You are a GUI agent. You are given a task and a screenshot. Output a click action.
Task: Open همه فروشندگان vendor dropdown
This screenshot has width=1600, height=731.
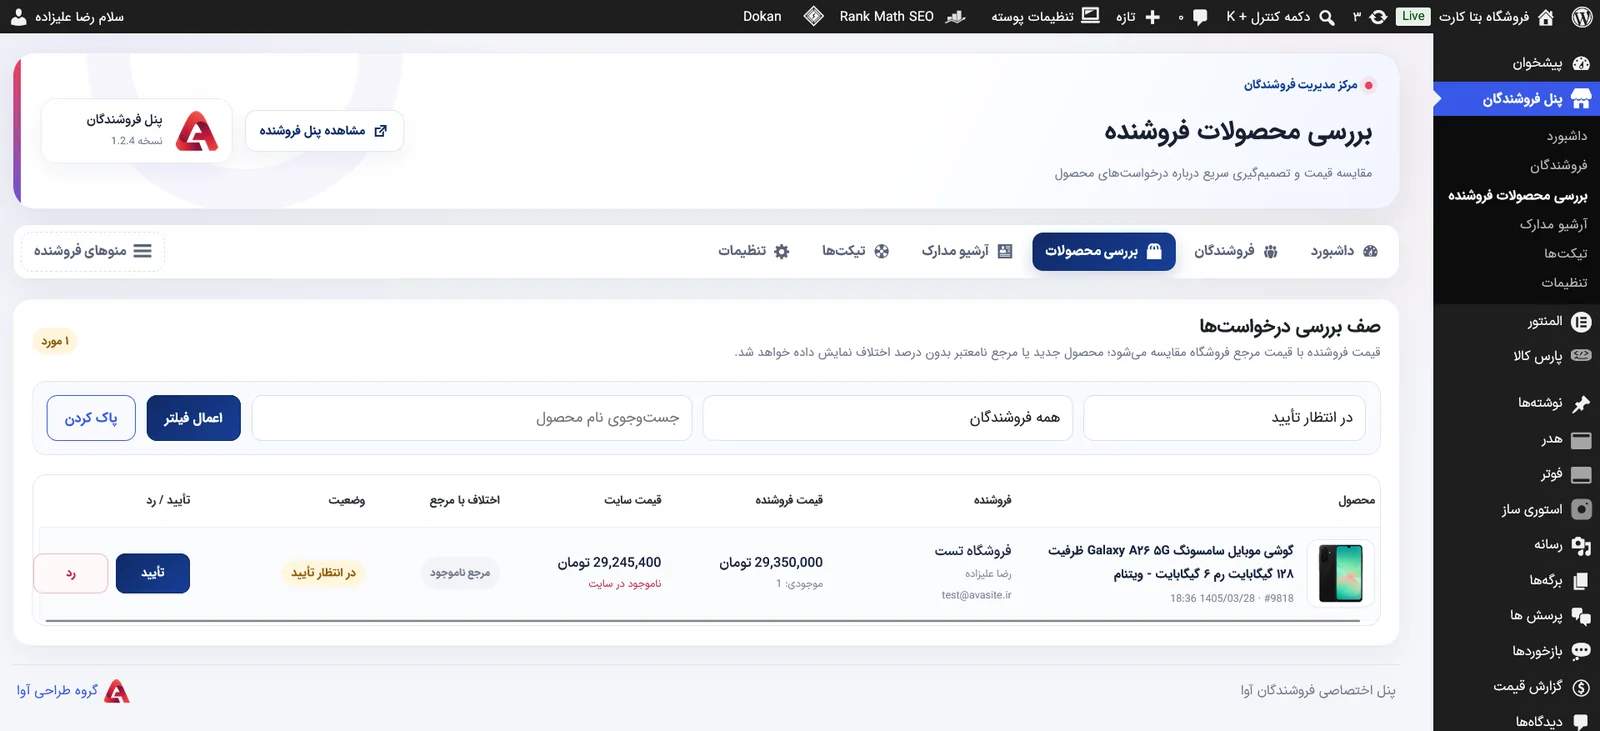coord(888,417)
